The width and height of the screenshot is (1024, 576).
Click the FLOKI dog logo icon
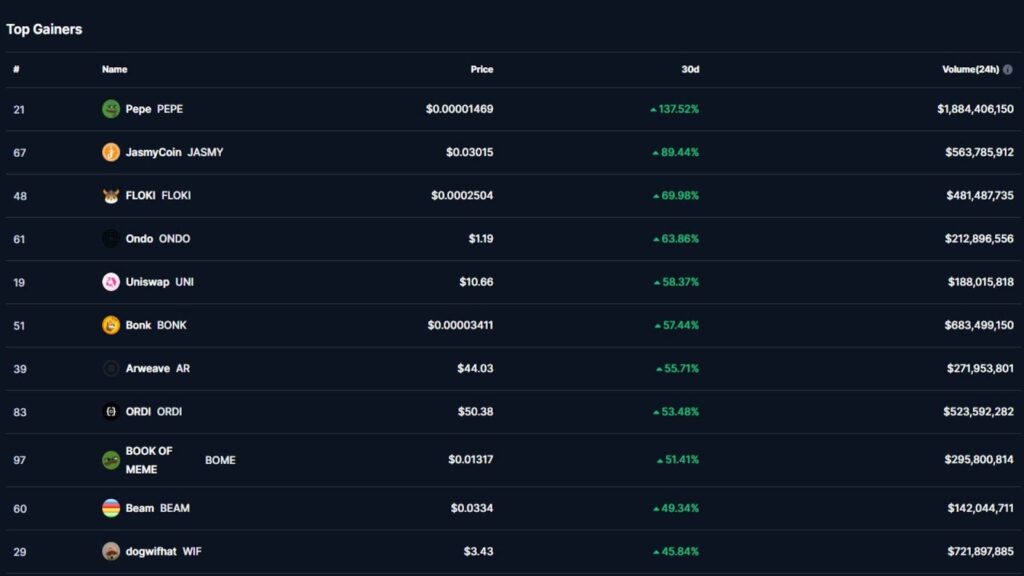point(111,195)
